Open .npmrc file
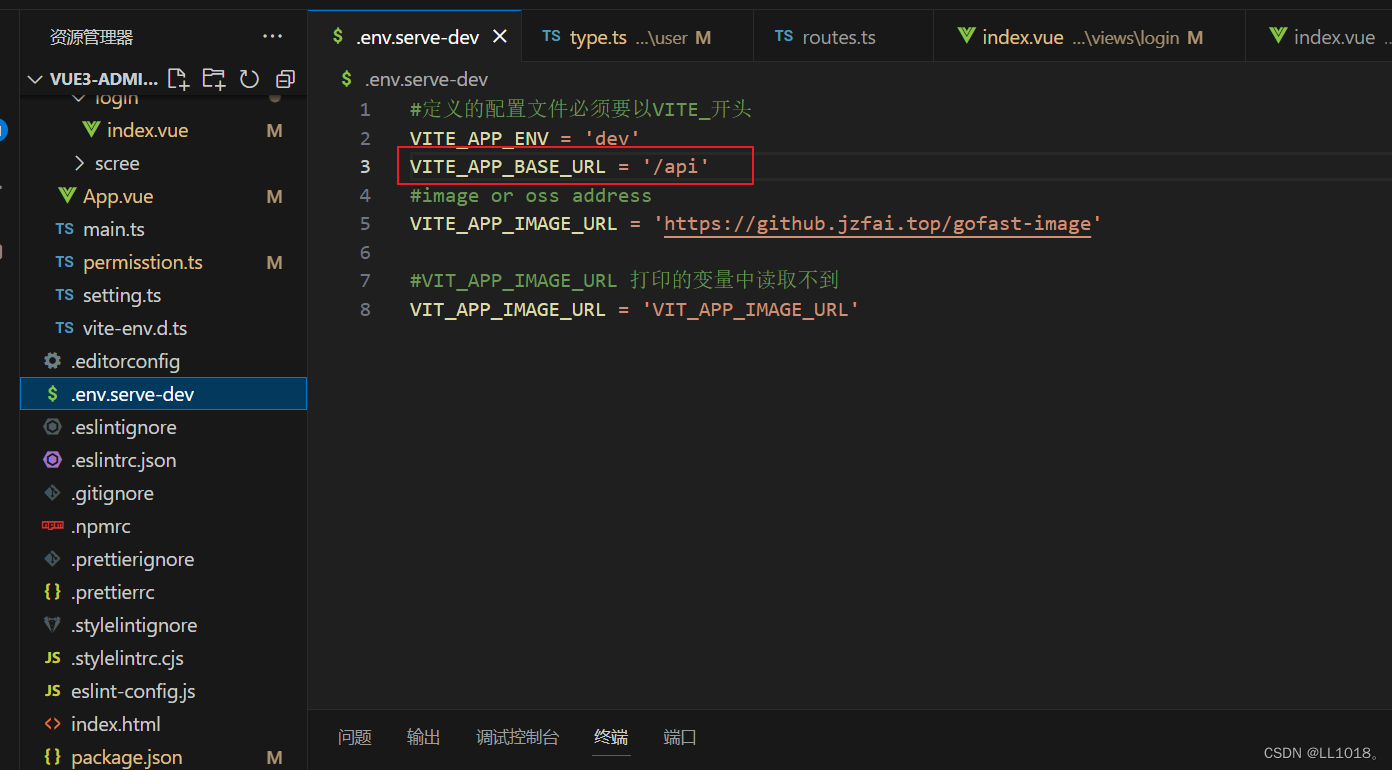1392x770 pixels. point(100,526)
